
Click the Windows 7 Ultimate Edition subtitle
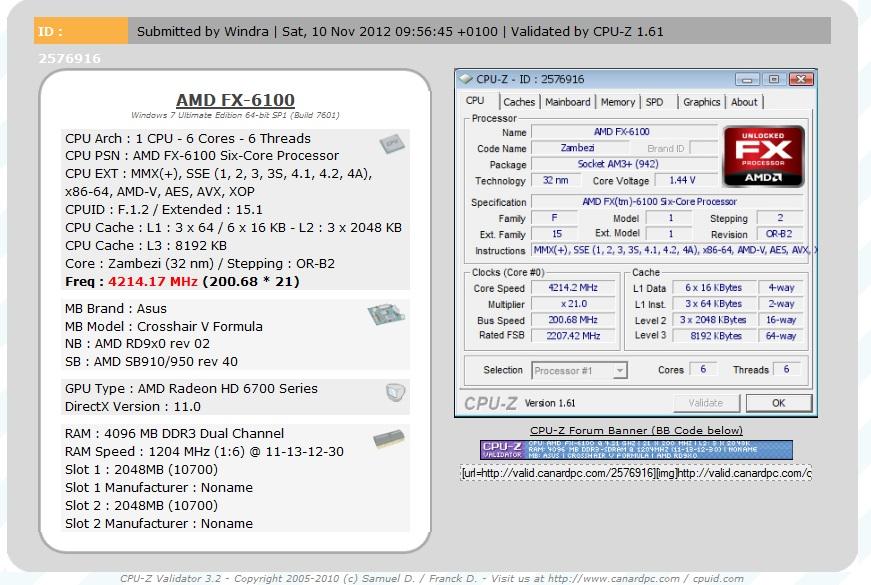coord(235,115)
